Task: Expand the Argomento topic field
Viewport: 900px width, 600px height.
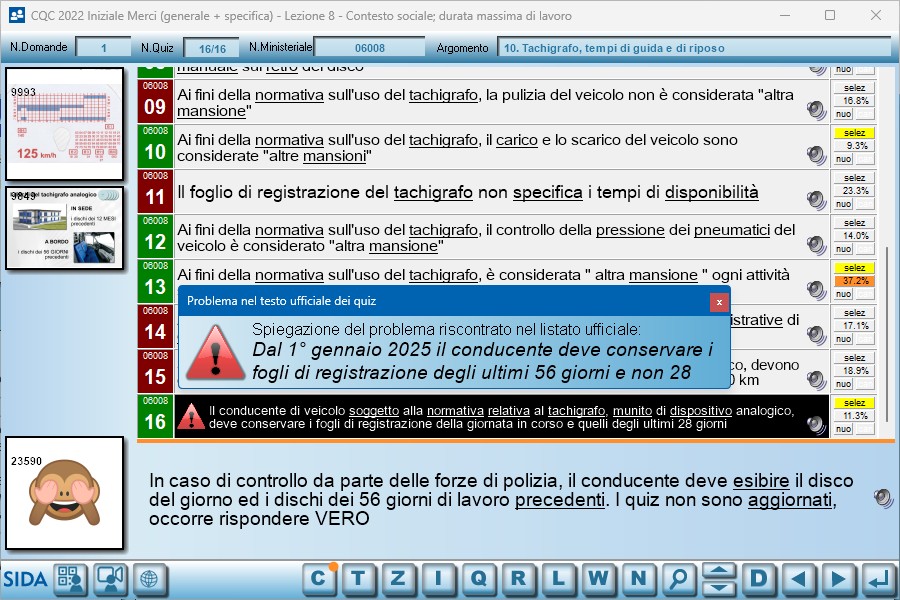Action: pyautogui.click(x=694, y=47)
